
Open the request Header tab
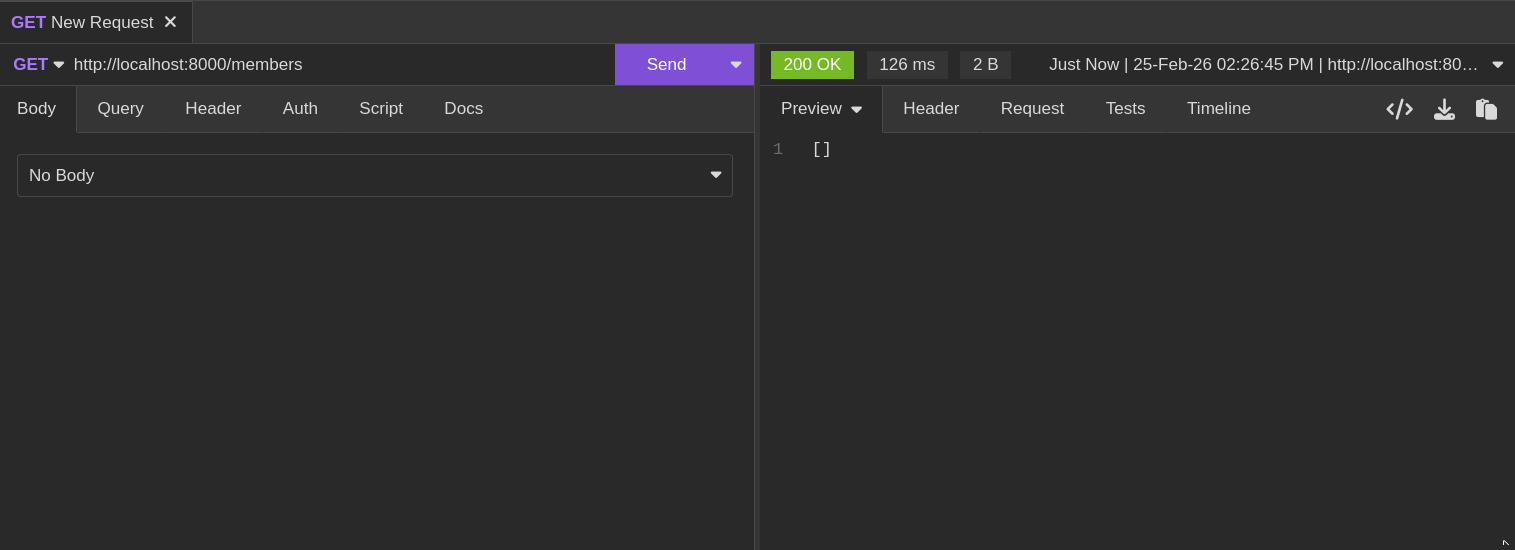coord(213,109)
